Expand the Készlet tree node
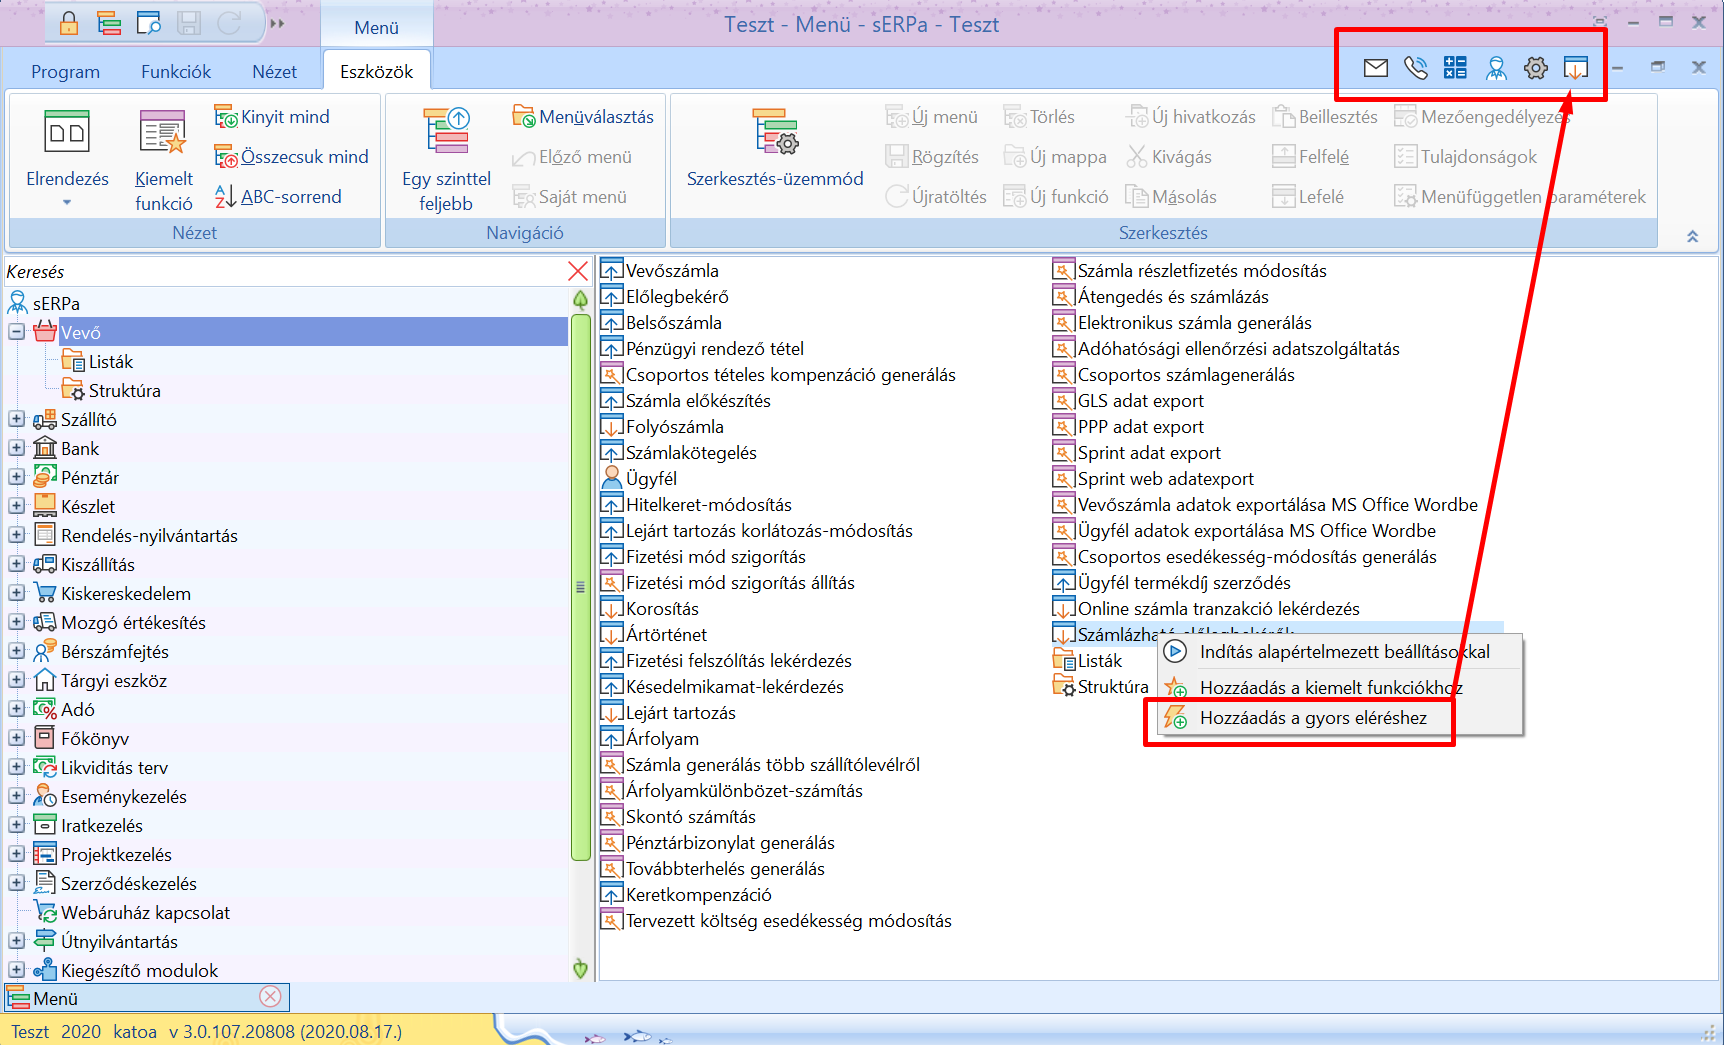Screen dimensions: 1725x1045 point(16,506)
